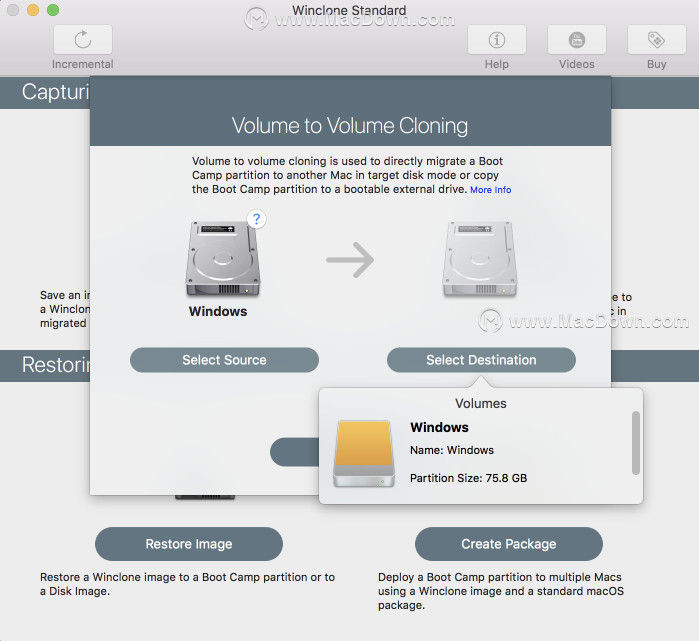Click the Select Source button
The height and width of the screenshot is (641, 699).
(x=224, y=360)
